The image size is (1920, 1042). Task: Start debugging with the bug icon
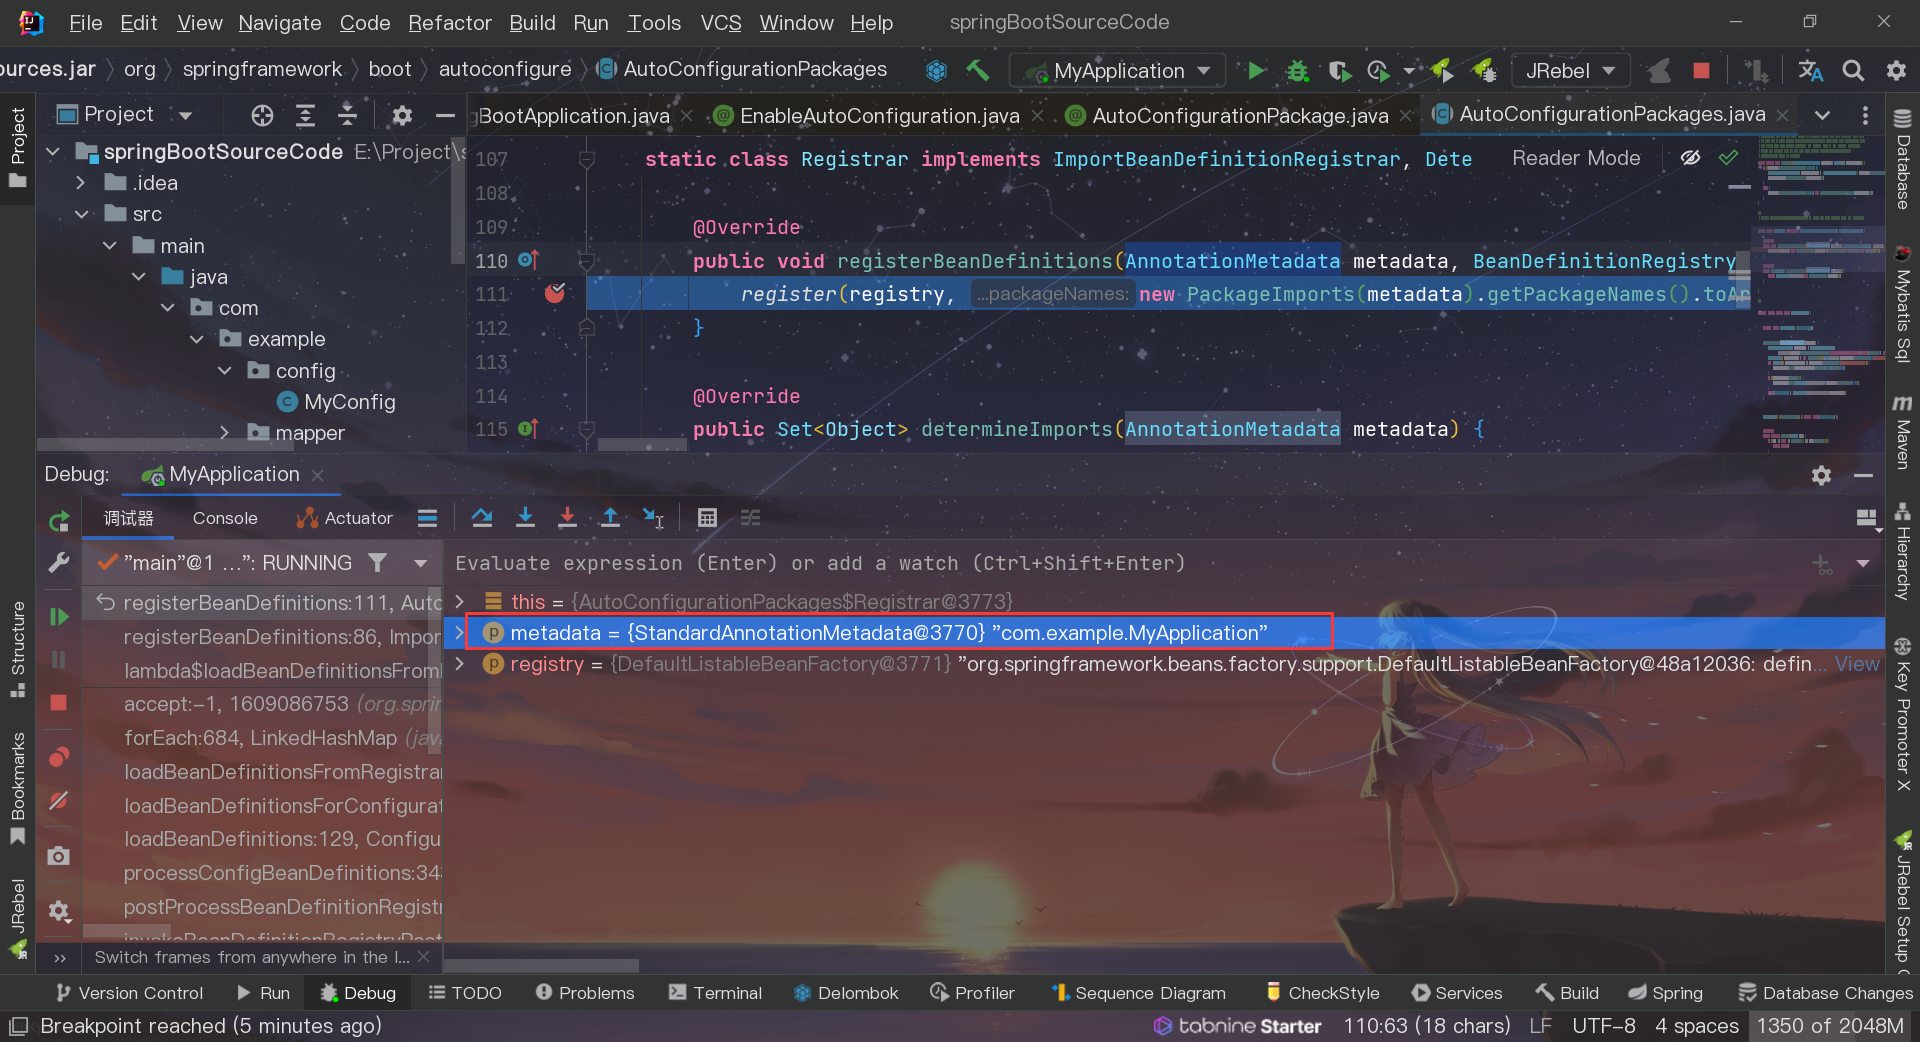[1297, 70]
